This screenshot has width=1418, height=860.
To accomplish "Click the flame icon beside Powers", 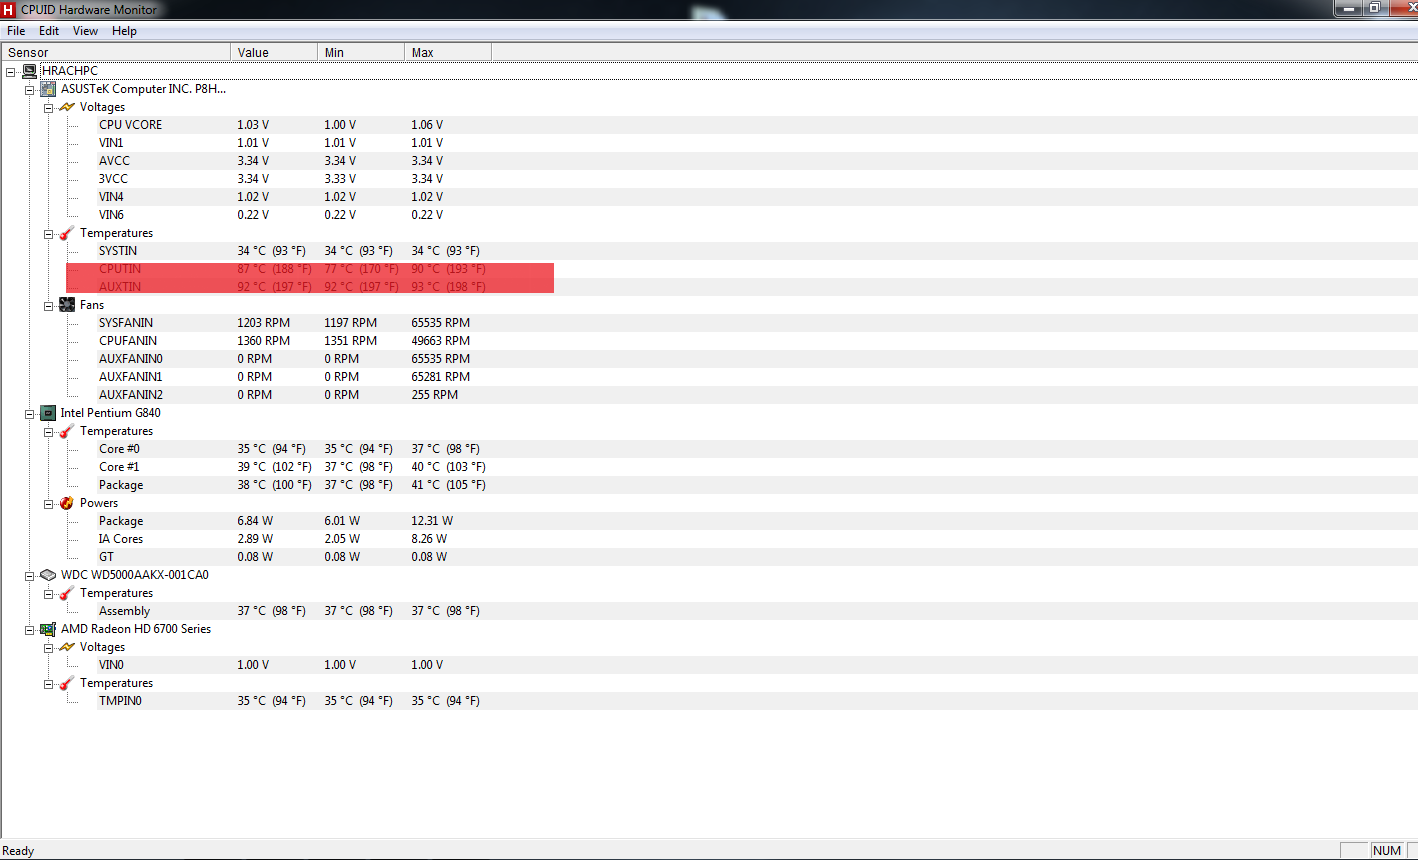I will click(67, 503).
